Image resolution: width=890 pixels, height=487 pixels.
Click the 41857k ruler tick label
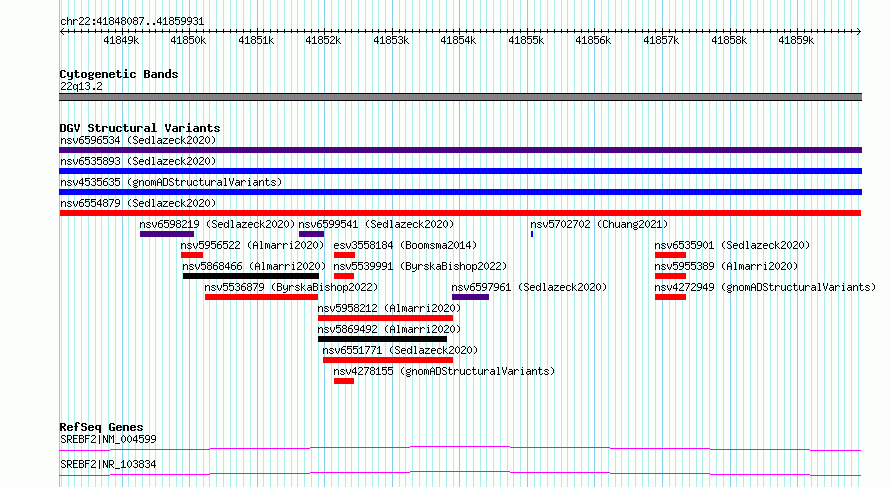[x=661, y=40]
